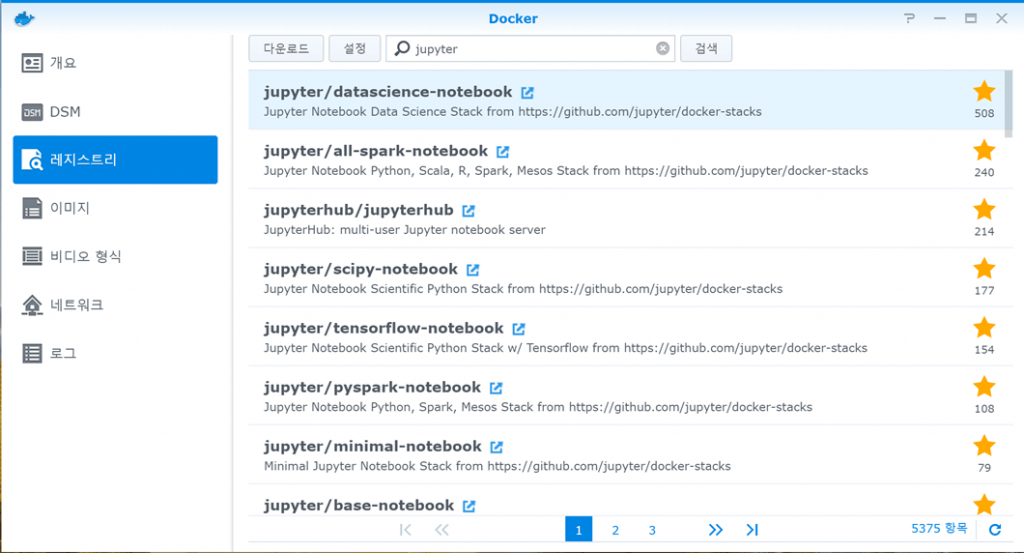Click star of jupyter/datascience-notebook (508)
1024x553 pixels.
tap(984, 91)
